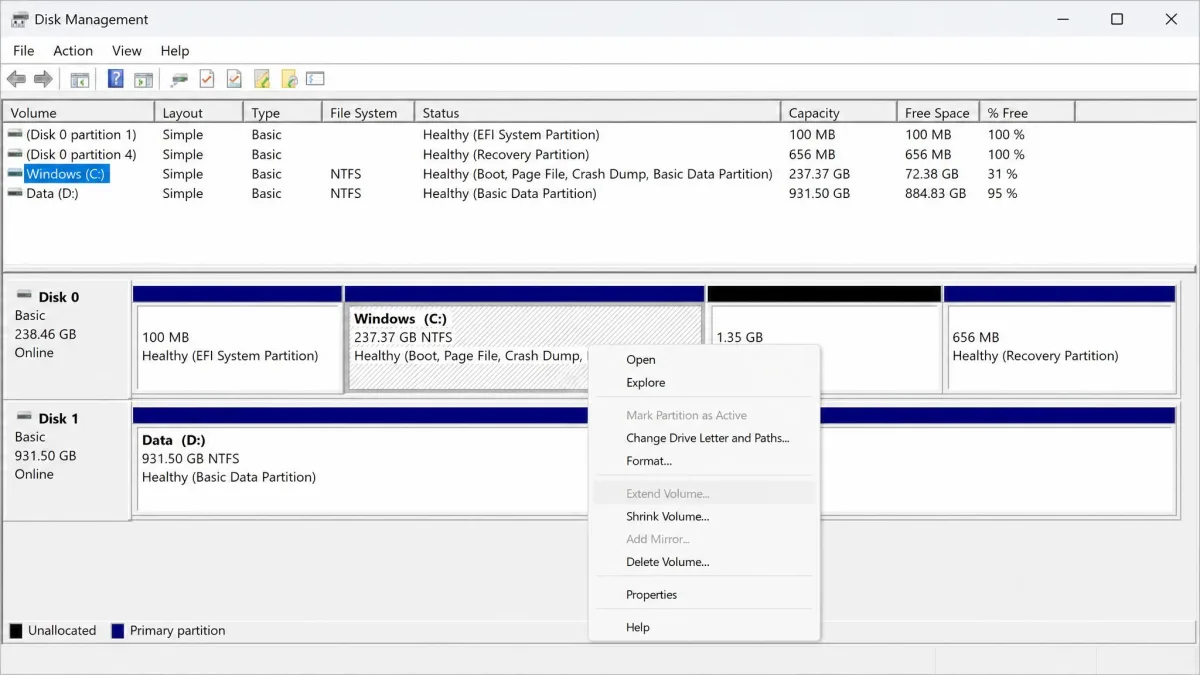Click the drive icon beside Data (D:)
The width and height of the screenshot is (1200, 675).
(15, 193)
